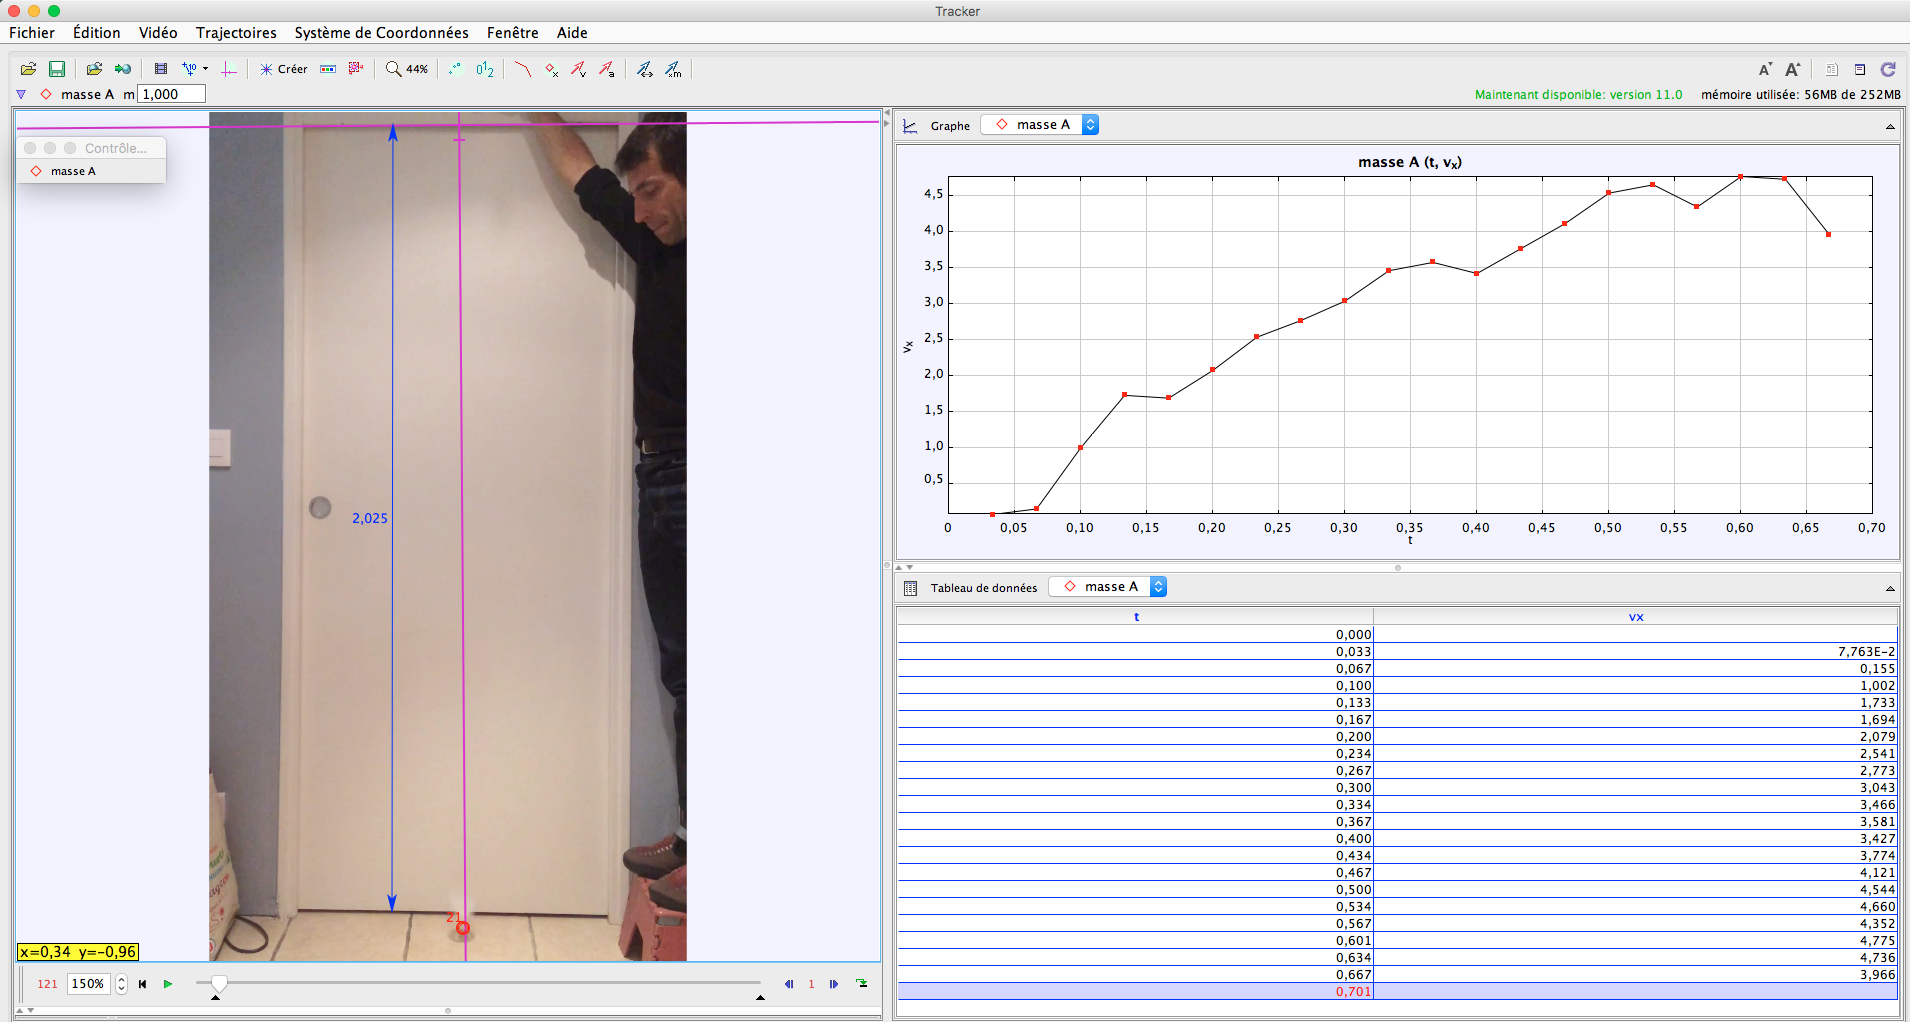Open the track control icon
This screenshot has height=1022, width=1910.
click(328, 69)
